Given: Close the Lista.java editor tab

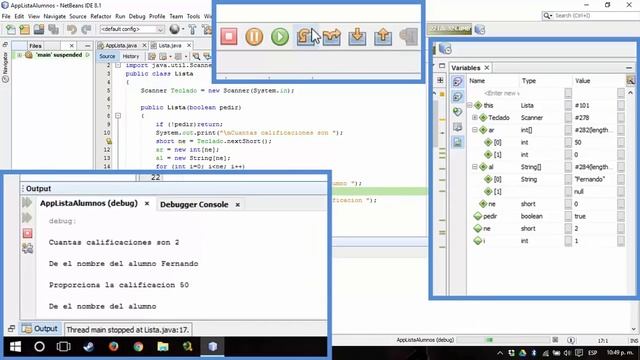Looking at the screenshot, I should click(x=189, y=45).
